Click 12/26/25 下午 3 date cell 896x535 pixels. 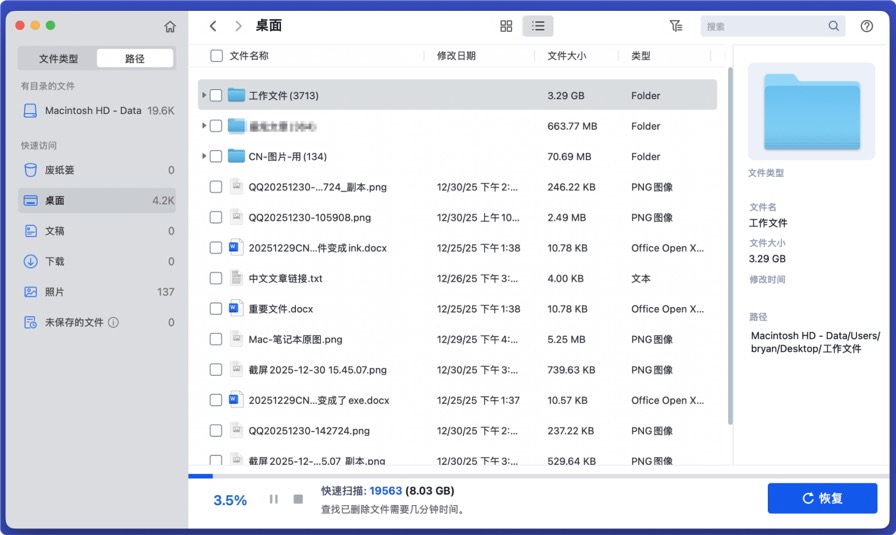477,278
